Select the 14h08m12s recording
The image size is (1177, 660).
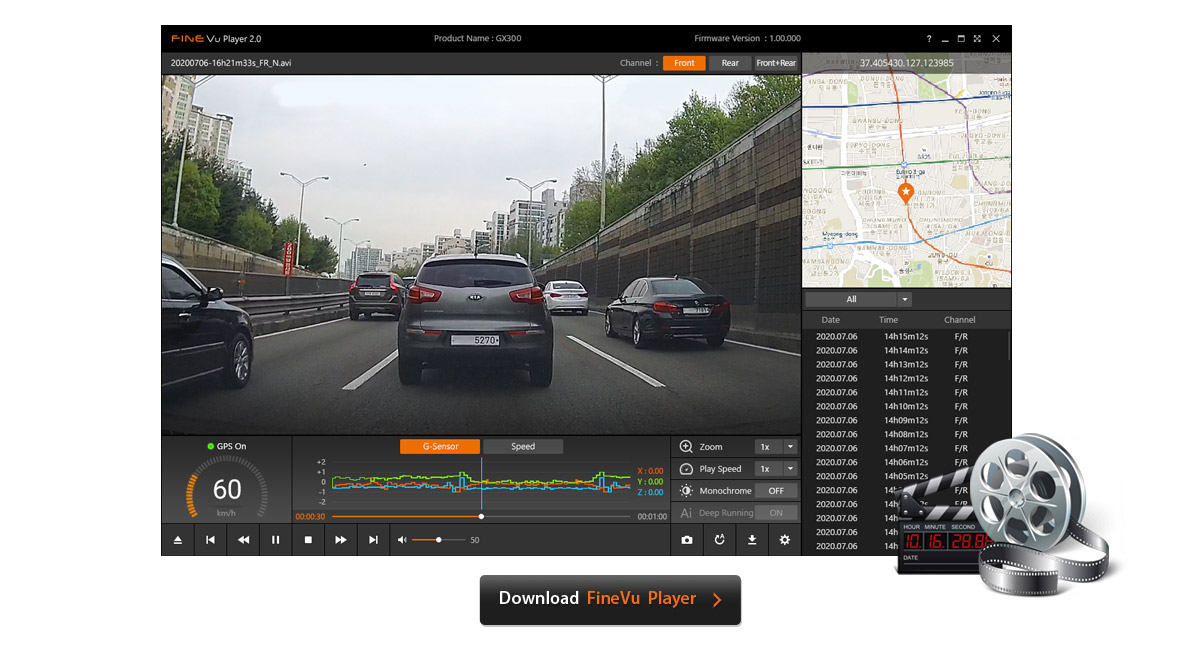tap(906, 434)
